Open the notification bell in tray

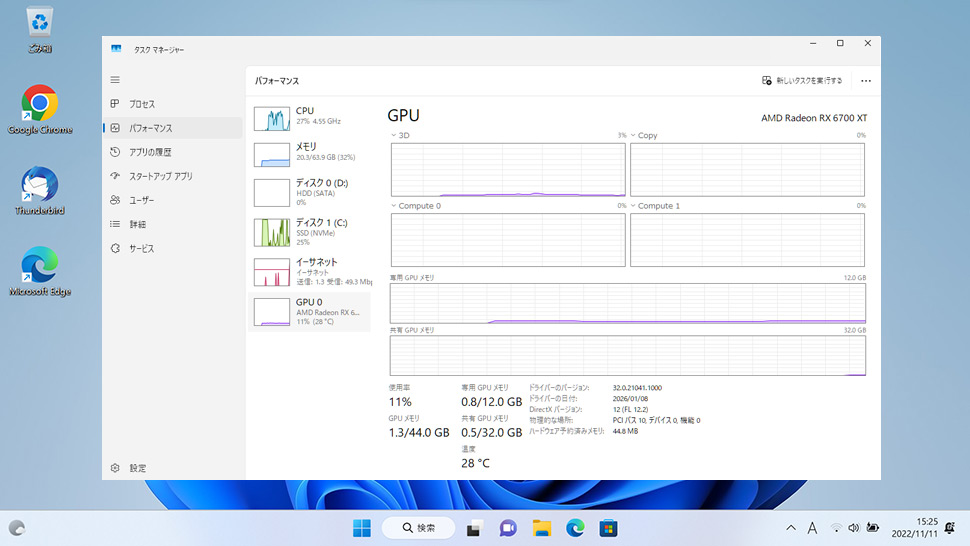coord(950,528)
